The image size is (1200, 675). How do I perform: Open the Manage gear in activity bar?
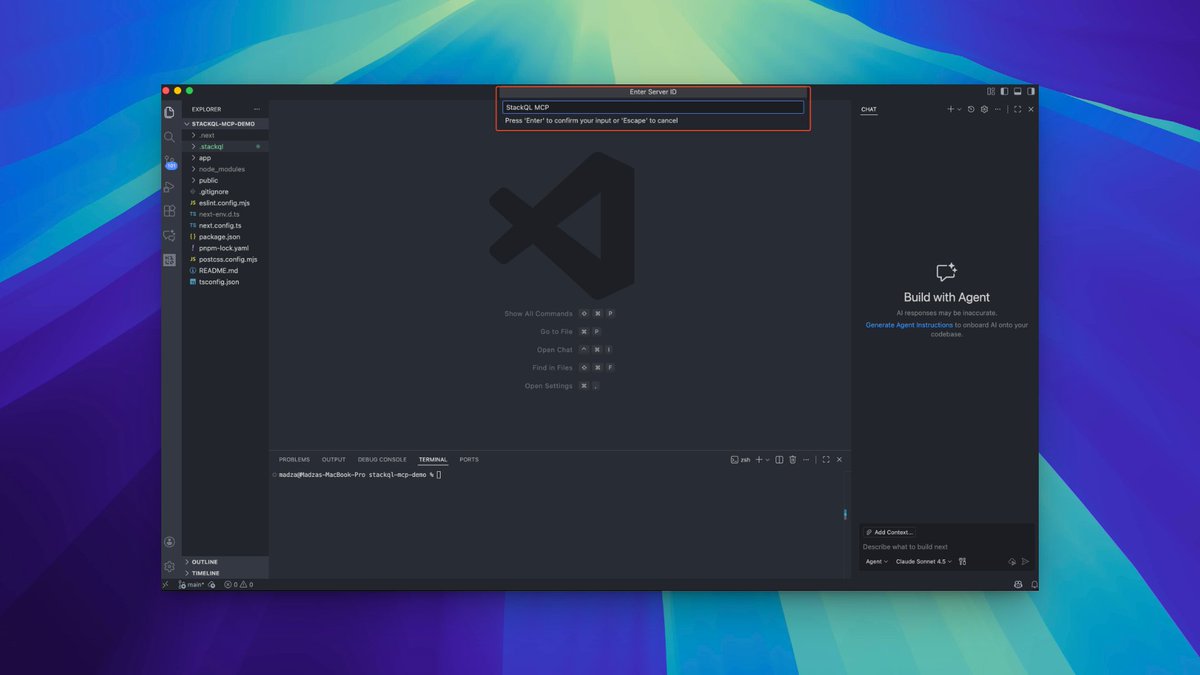click(x=169, y=566)
